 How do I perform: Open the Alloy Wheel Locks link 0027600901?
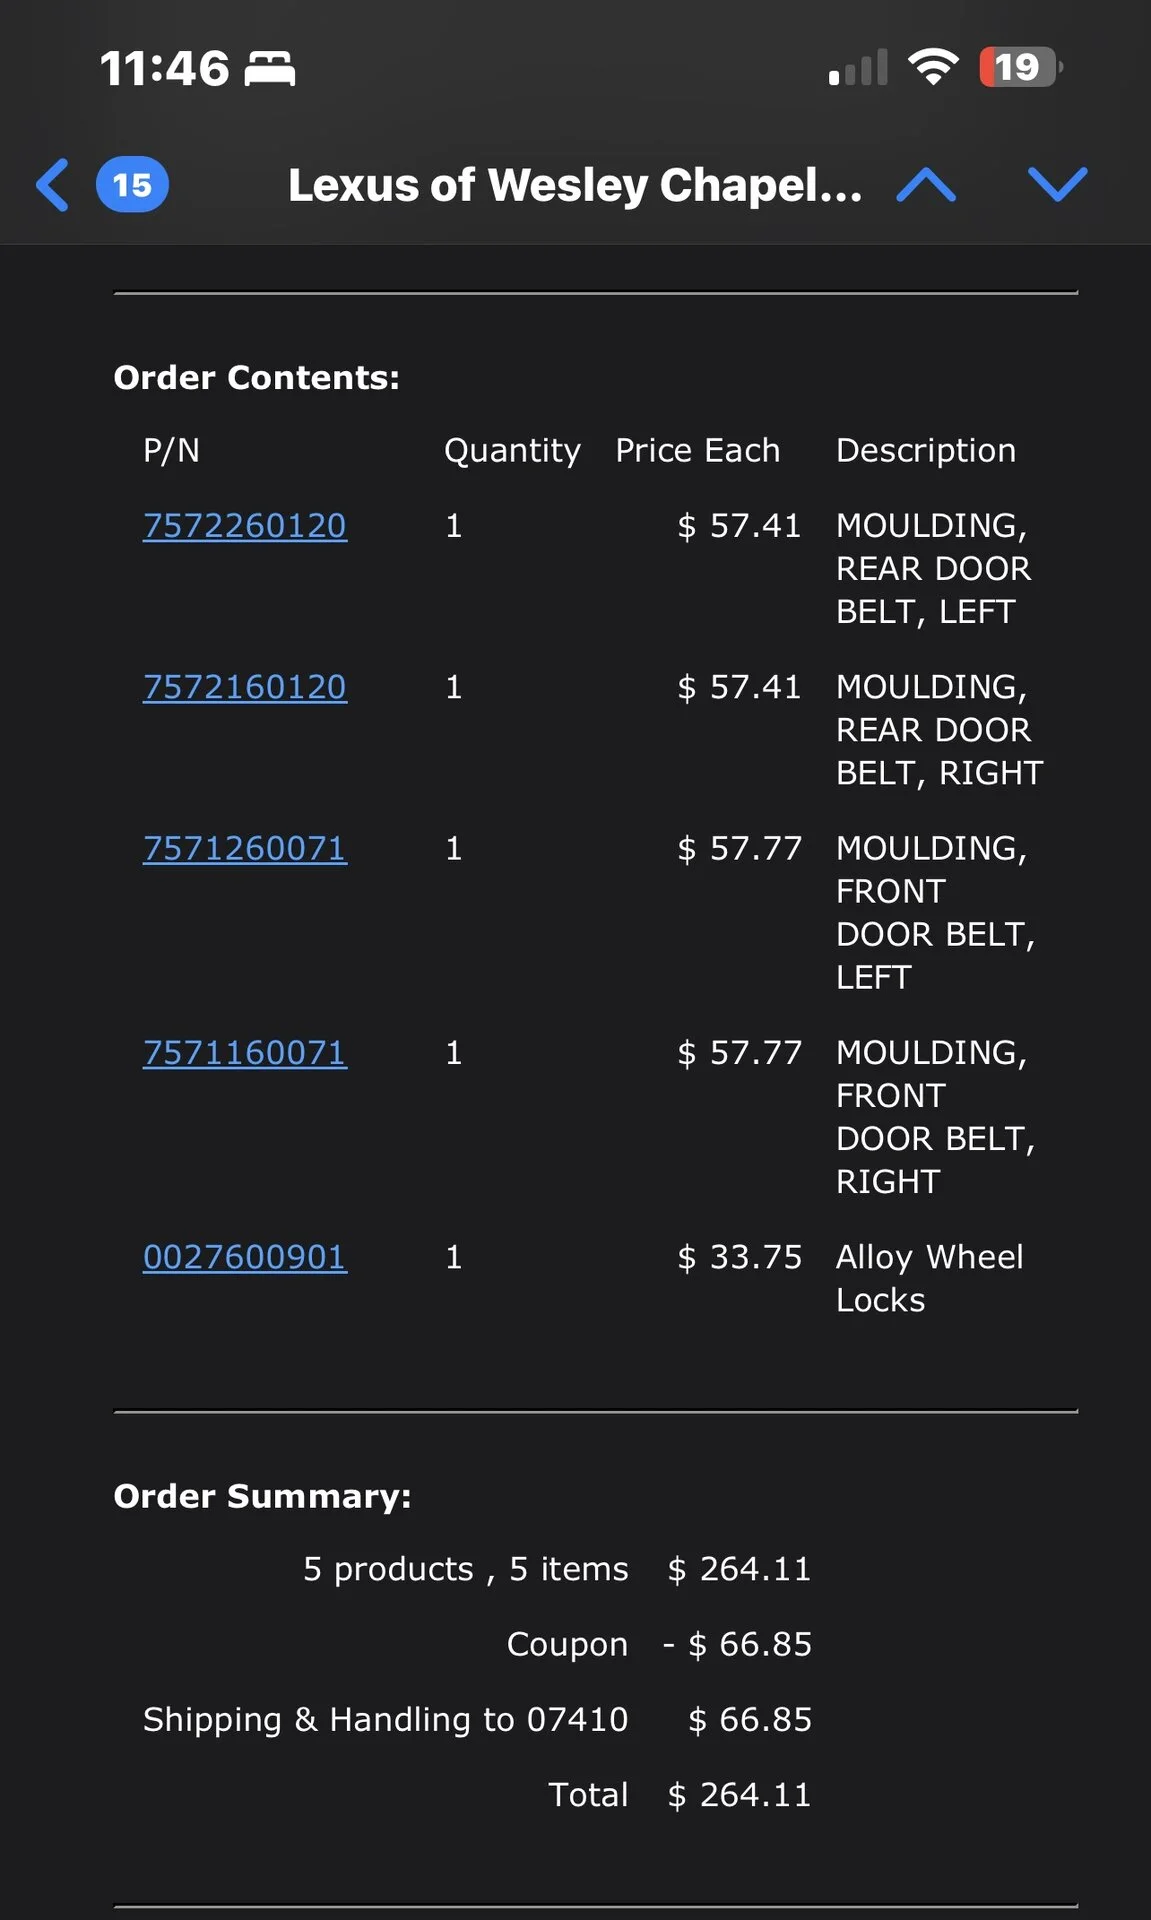[x=245, y=1257]
